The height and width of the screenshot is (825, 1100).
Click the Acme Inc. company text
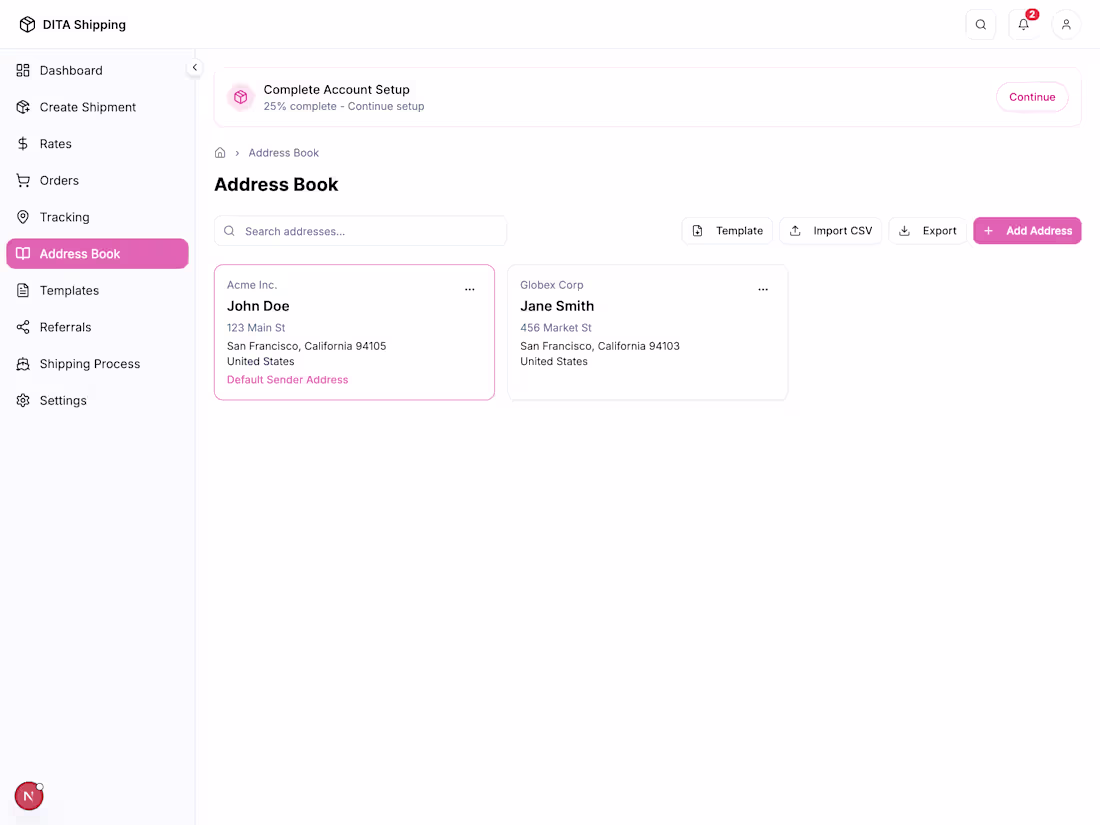(x=252, y=285)
